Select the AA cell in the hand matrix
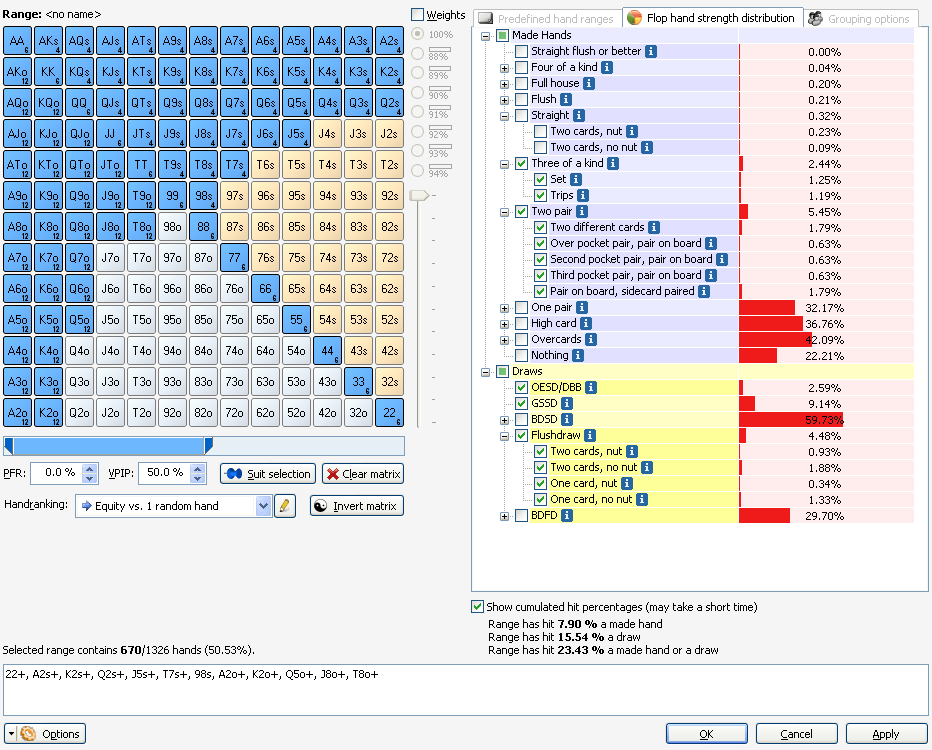 click(19, 41)
